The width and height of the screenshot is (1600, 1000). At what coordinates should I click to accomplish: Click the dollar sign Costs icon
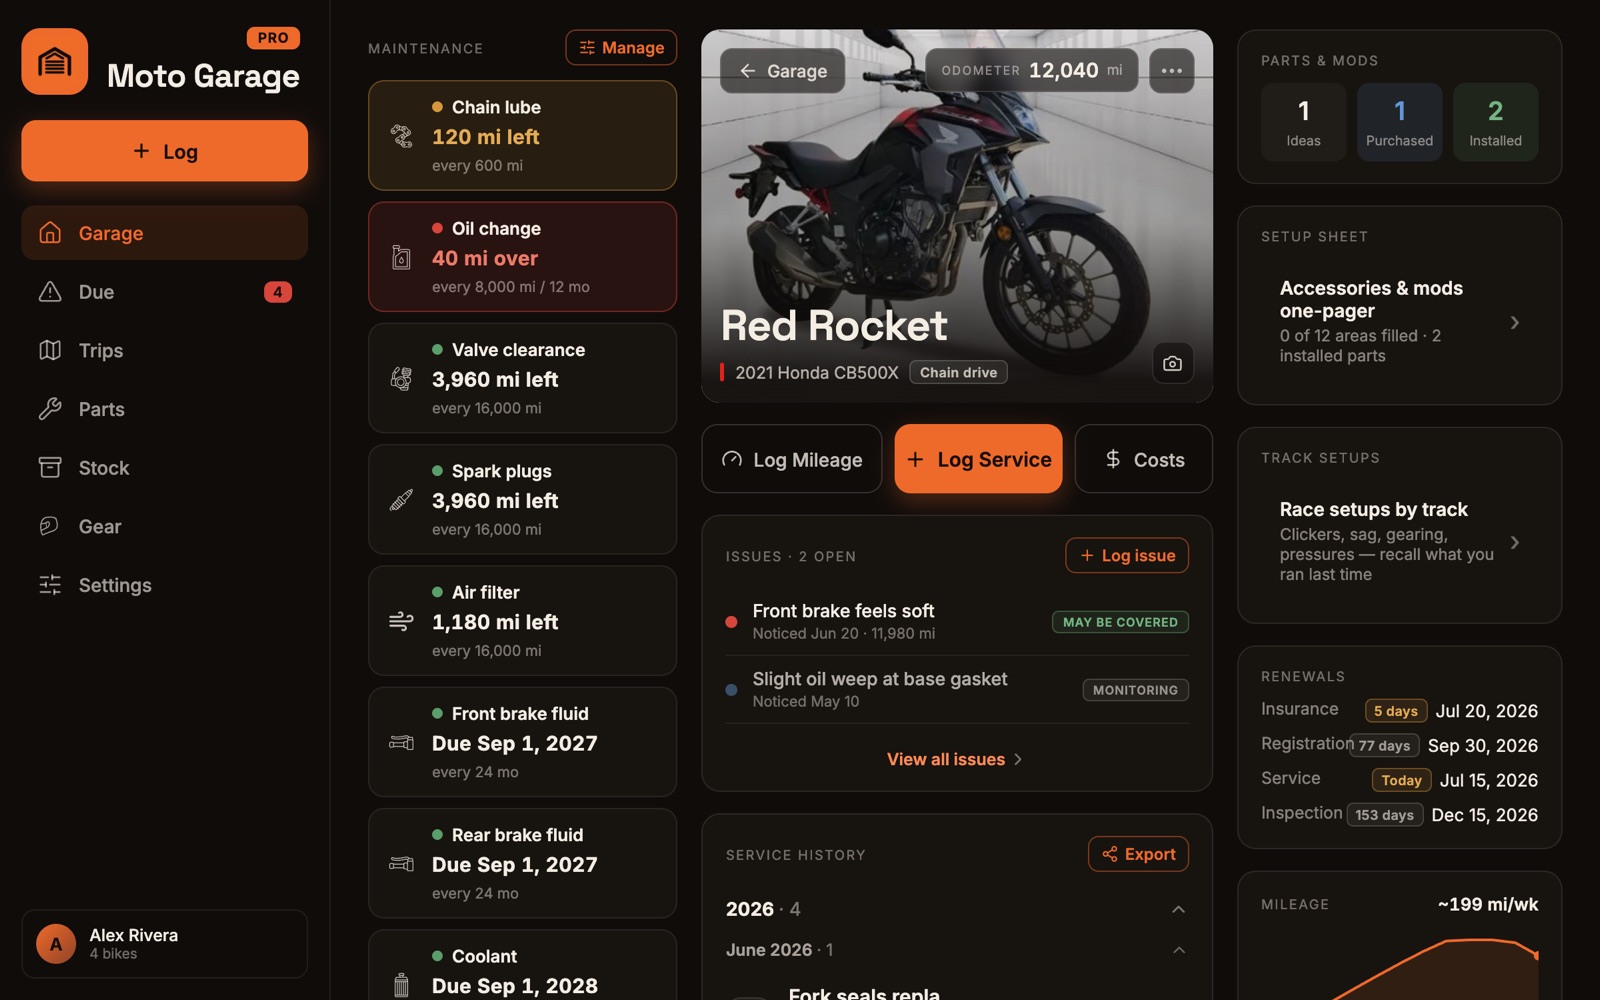tap(1113, 459)
